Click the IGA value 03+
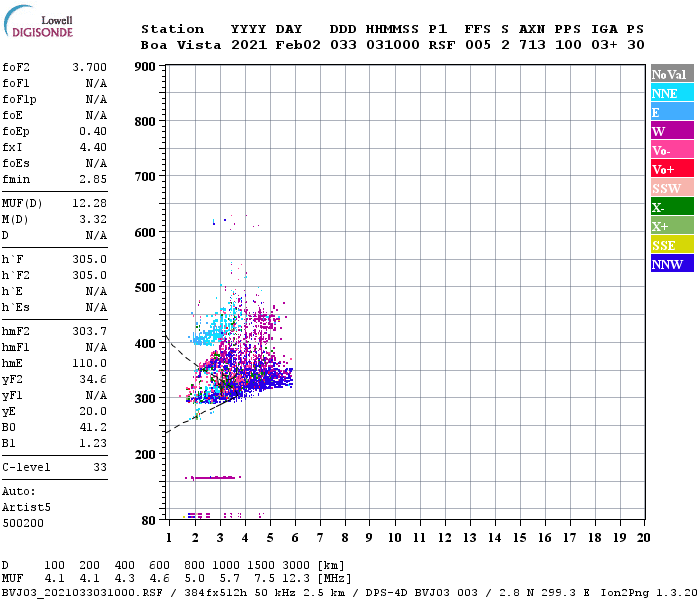This screenshot has width=700, height=600. coord(604,45)
